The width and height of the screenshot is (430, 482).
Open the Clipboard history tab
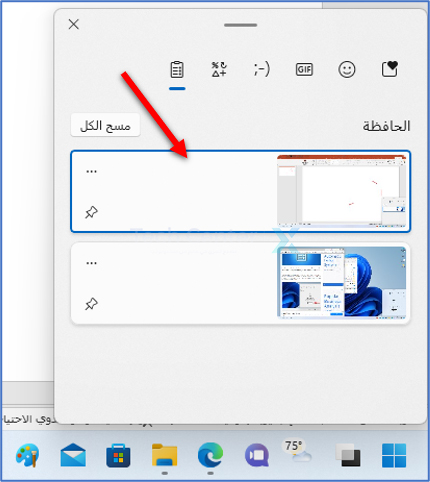pos(177,69)
